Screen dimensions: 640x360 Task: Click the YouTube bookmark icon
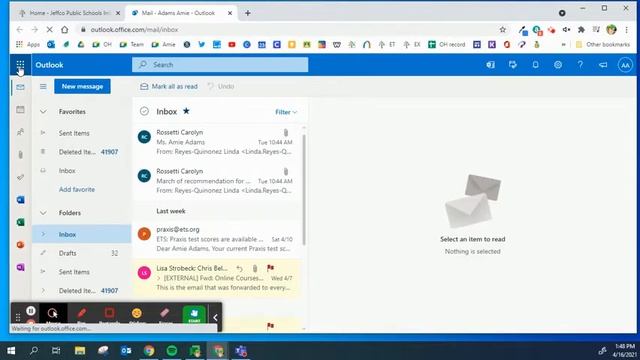click(x=232, y=44)
